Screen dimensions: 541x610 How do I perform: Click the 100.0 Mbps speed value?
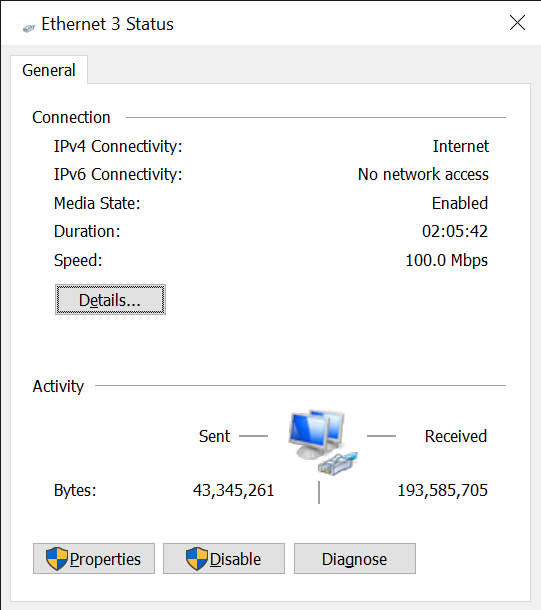point(446,260)
